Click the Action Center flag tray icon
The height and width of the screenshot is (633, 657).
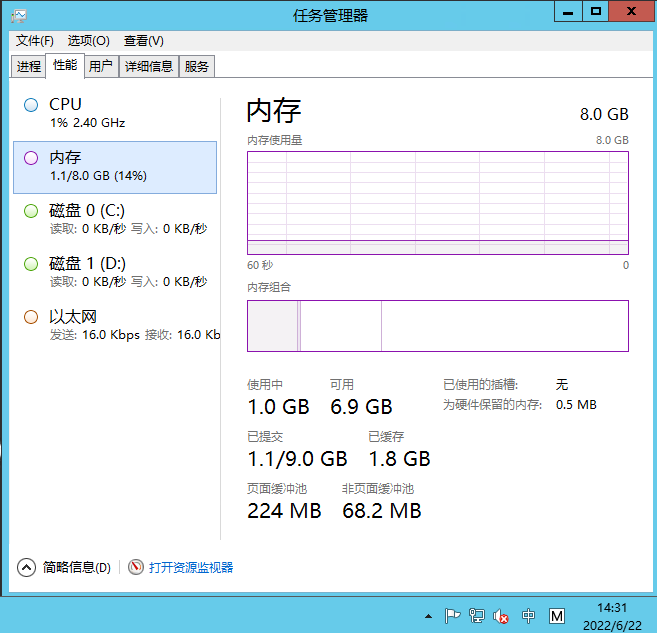click(452, 616)
